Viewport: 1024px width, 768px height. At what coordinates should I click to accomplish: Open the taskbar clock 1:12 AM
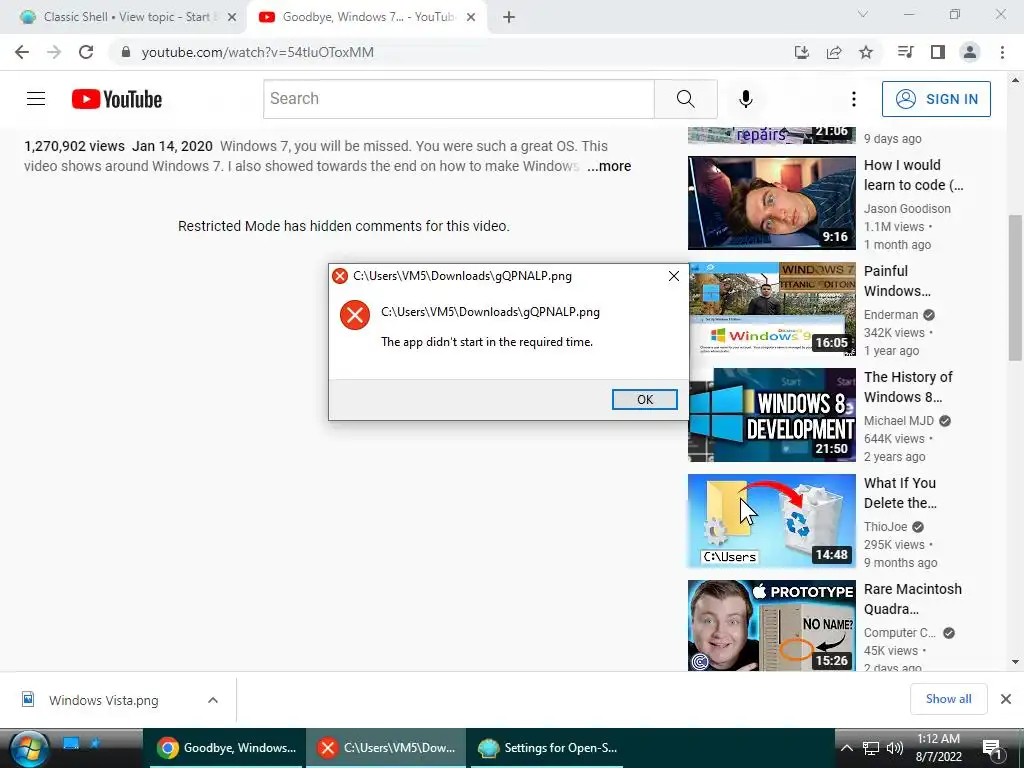click(x=939, y=748)
